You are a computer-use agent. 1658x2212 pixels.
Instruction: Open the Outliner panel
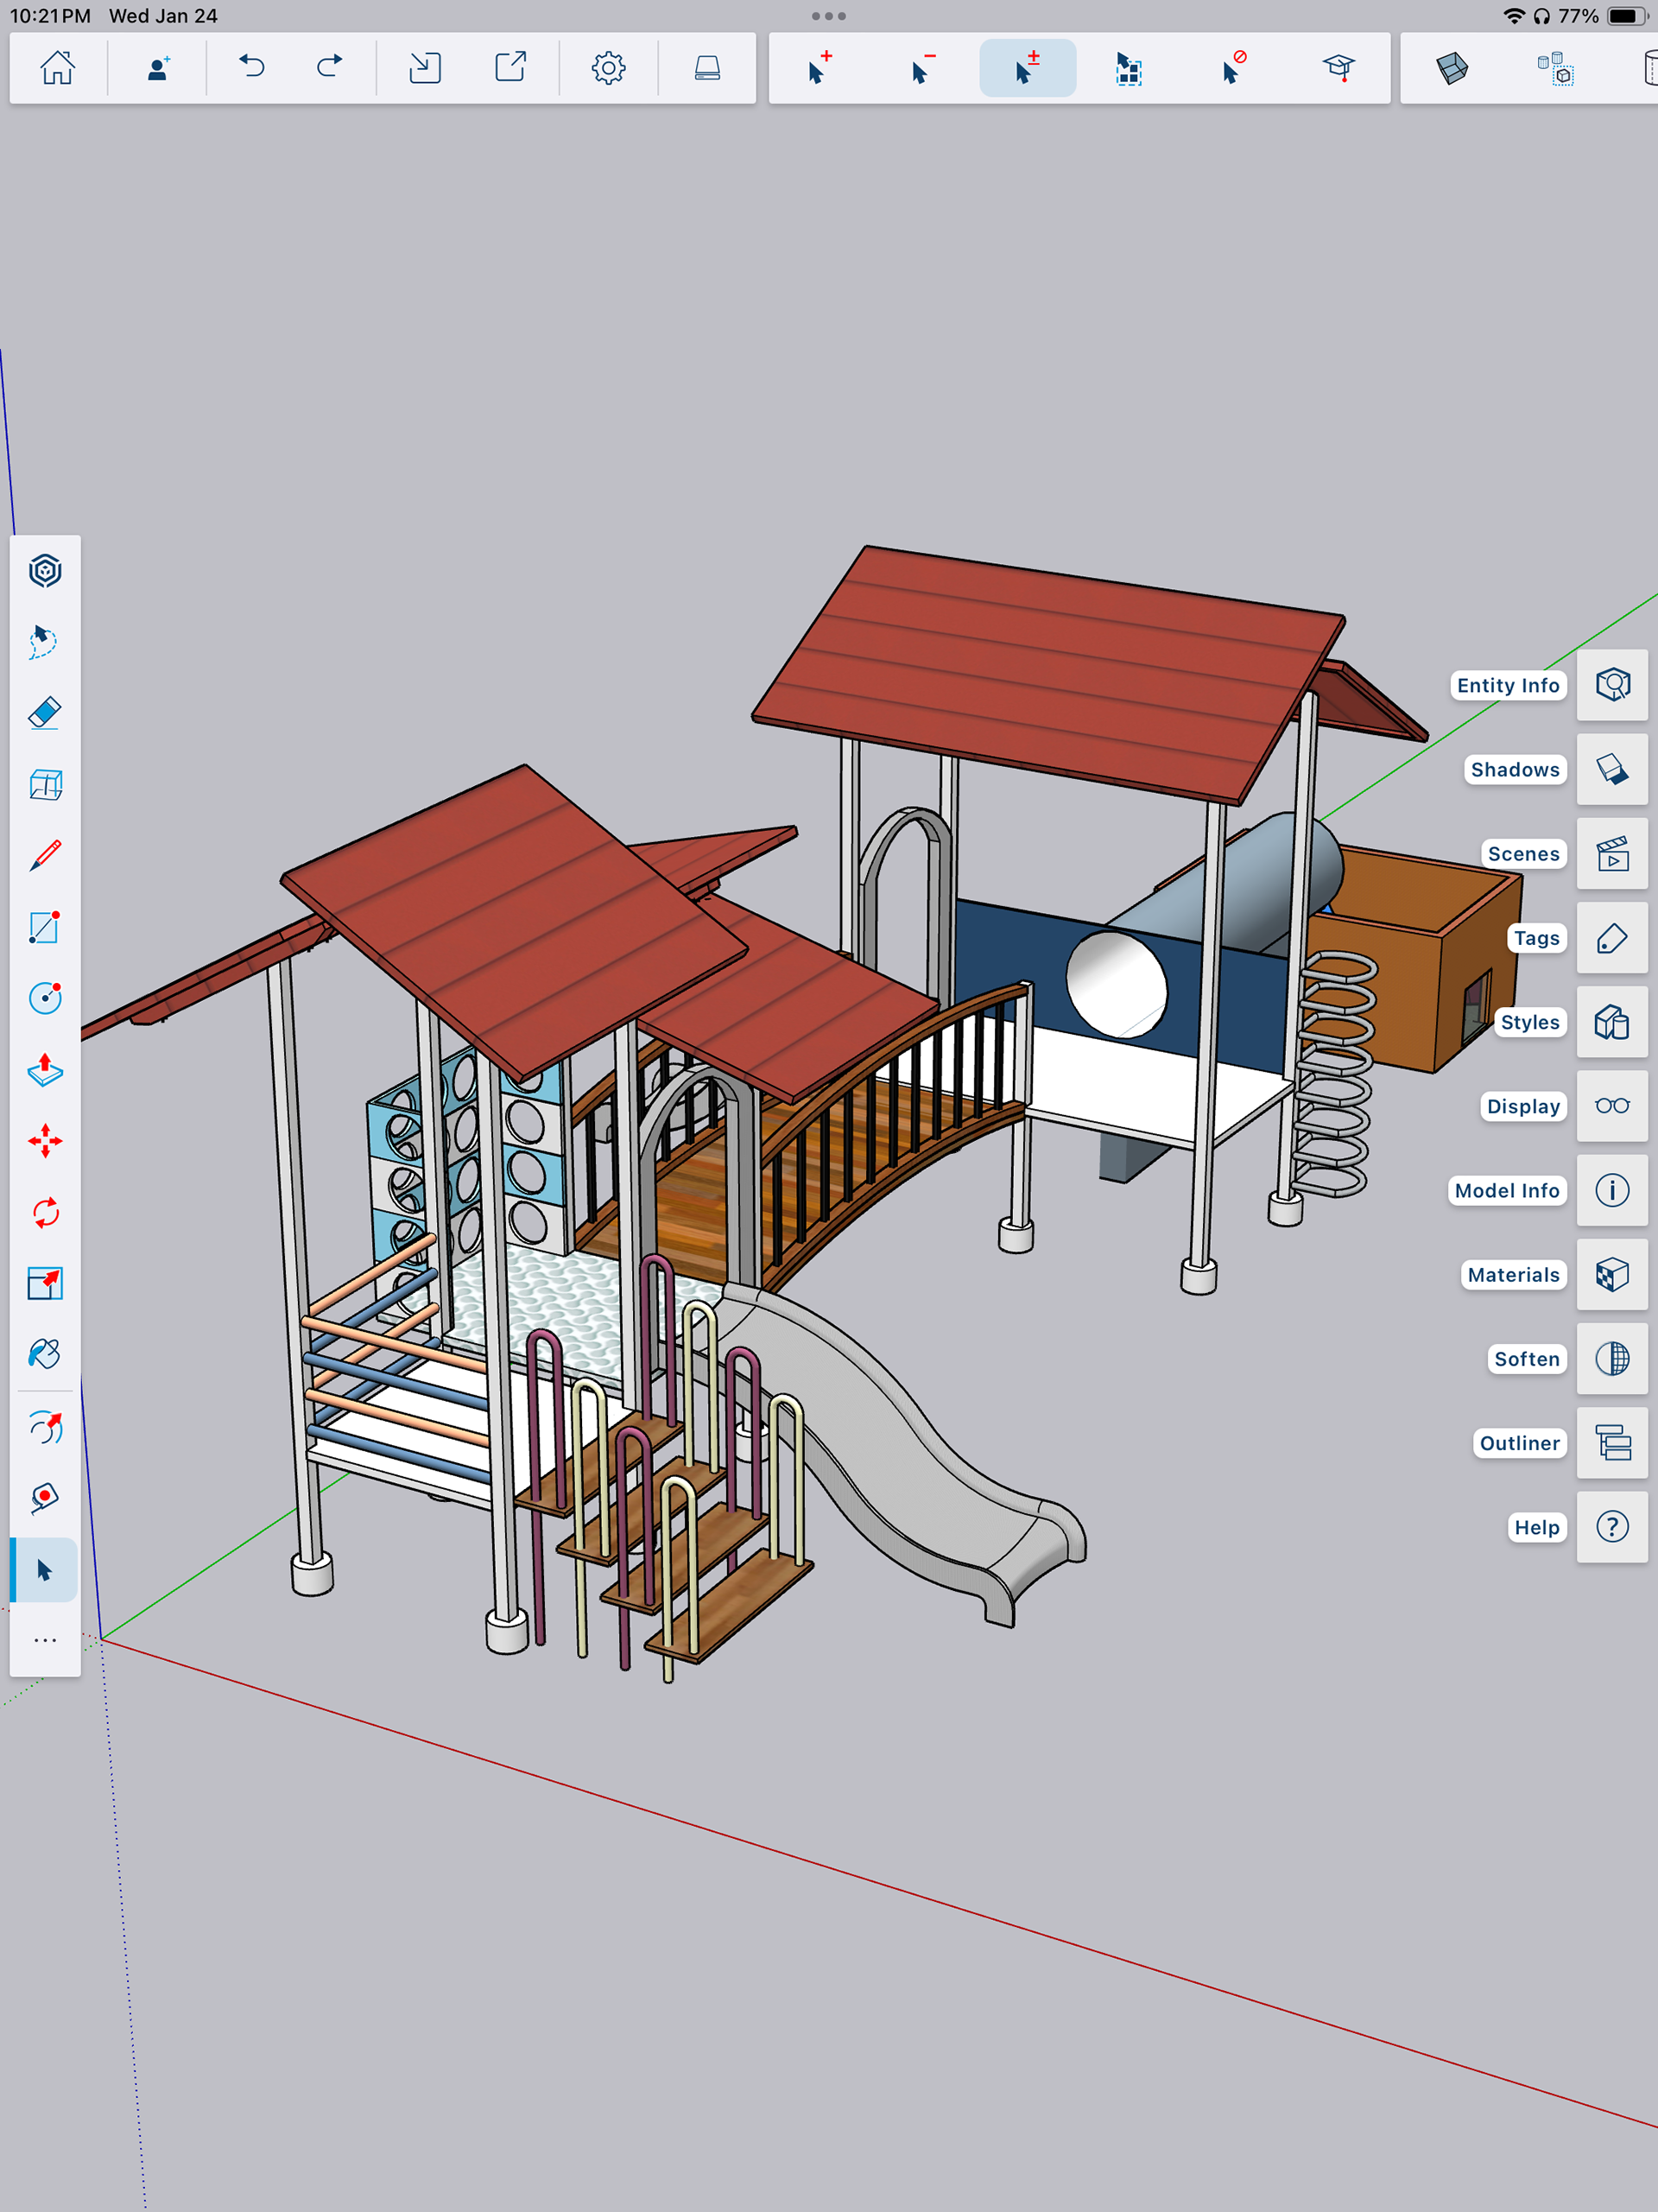coord(1612,1443)
